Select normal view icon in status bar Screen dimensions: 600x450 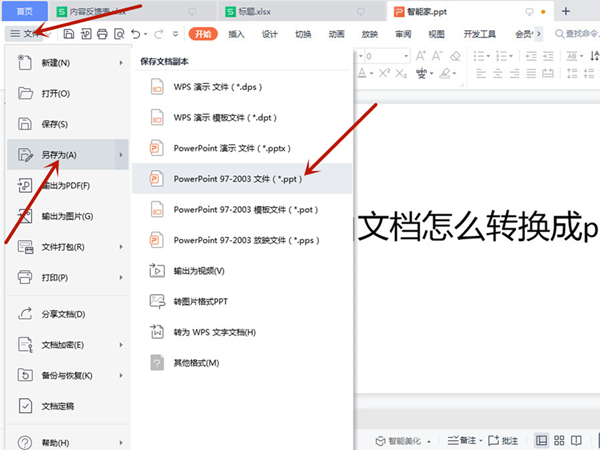pos(541,440)
